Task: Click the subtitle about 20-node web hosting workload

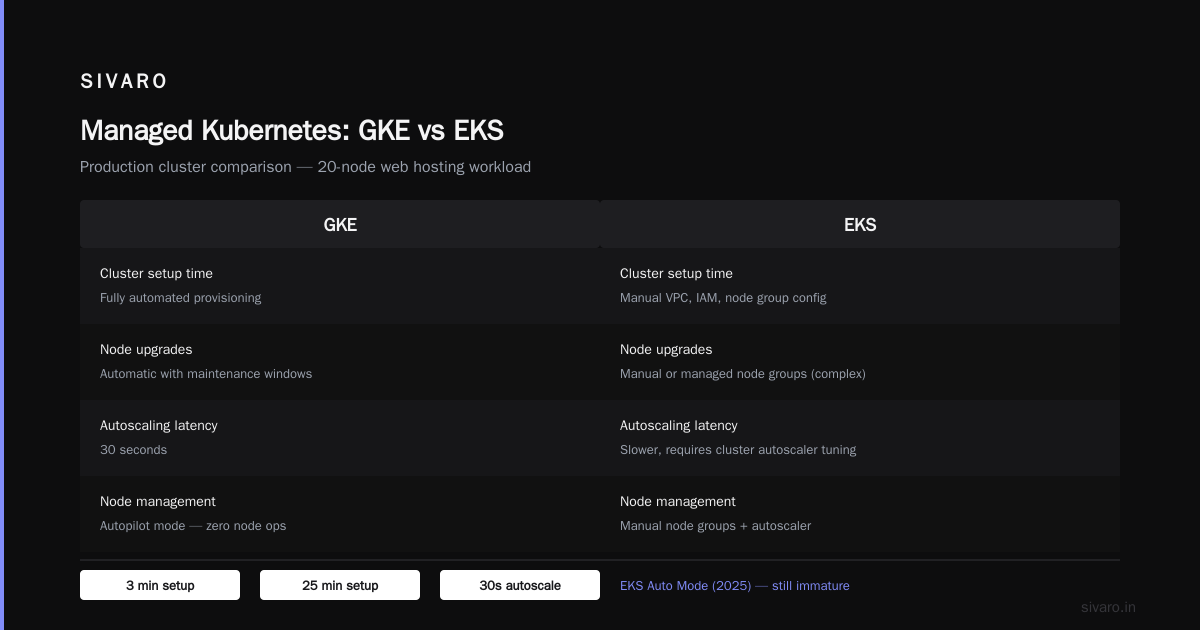Action: point(305,167)
